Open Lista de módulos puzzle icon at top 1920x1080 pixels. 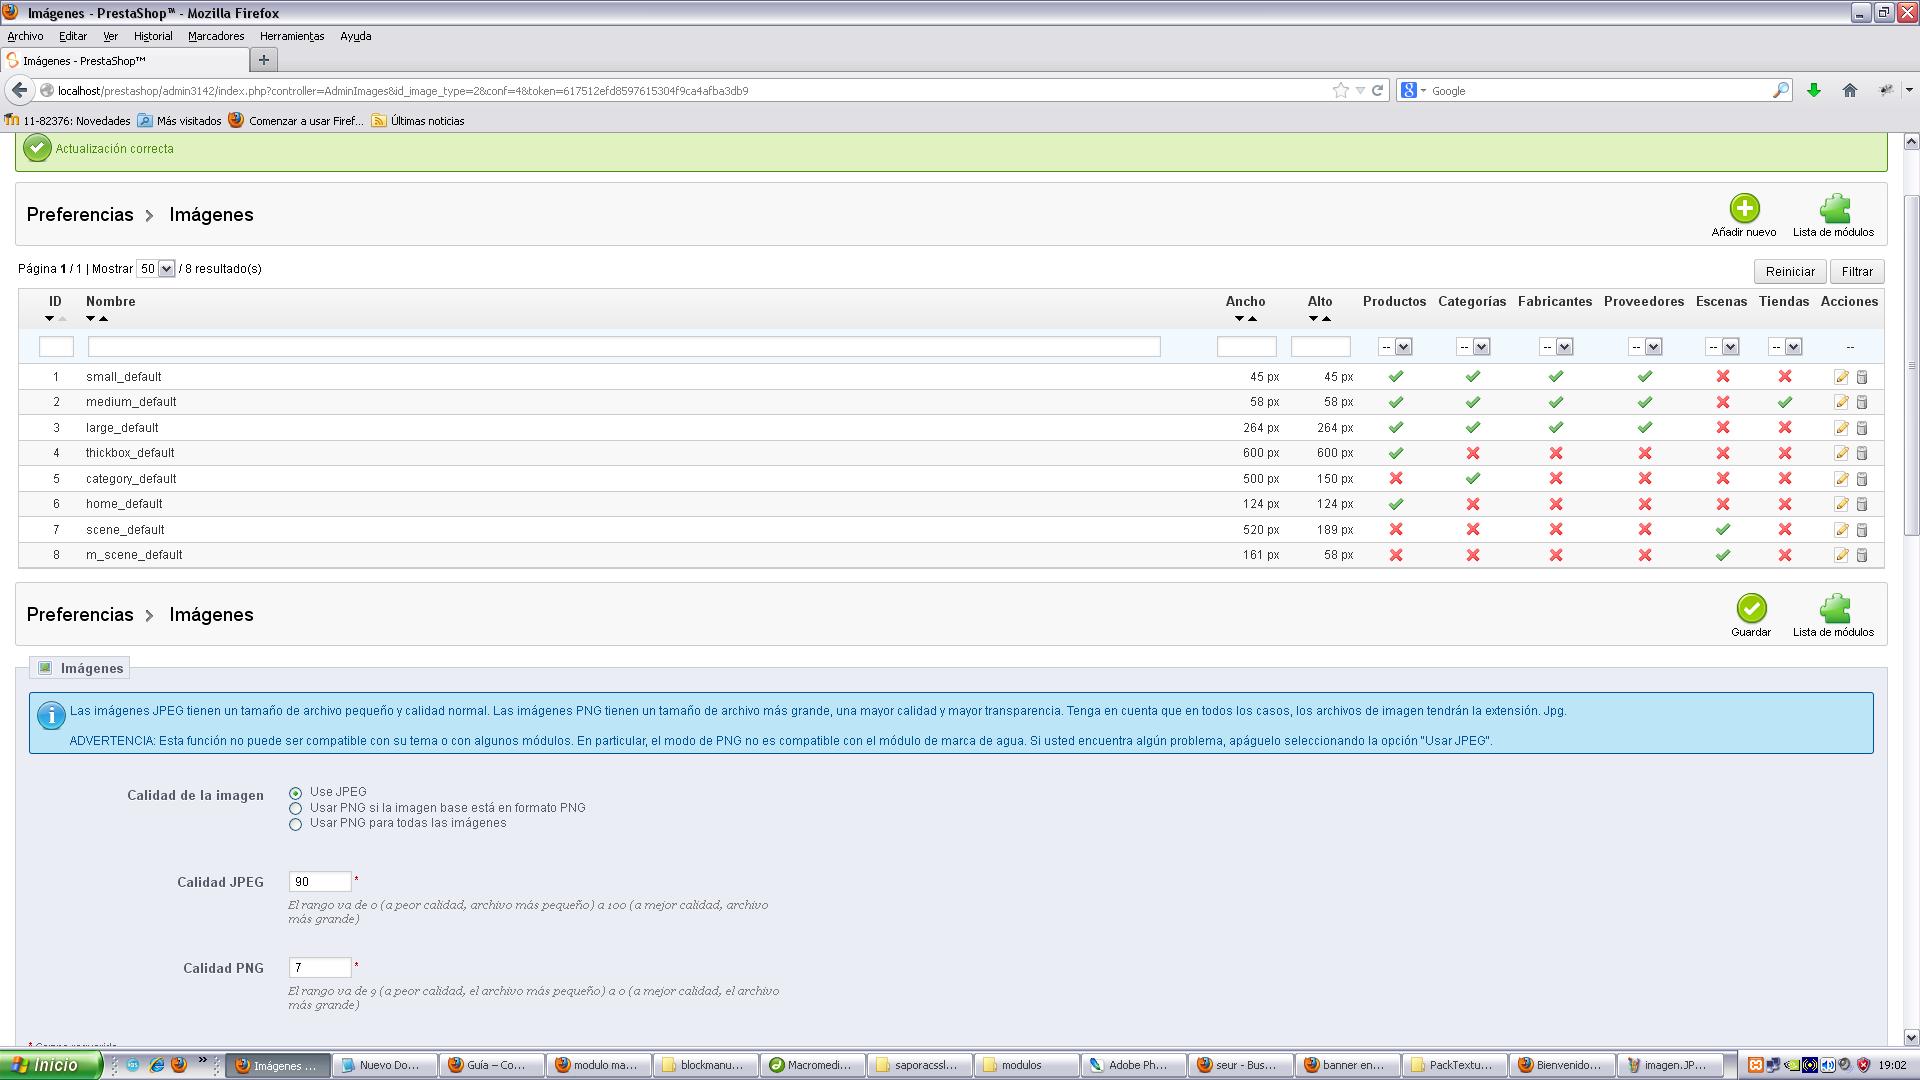tap(1833, 209)
